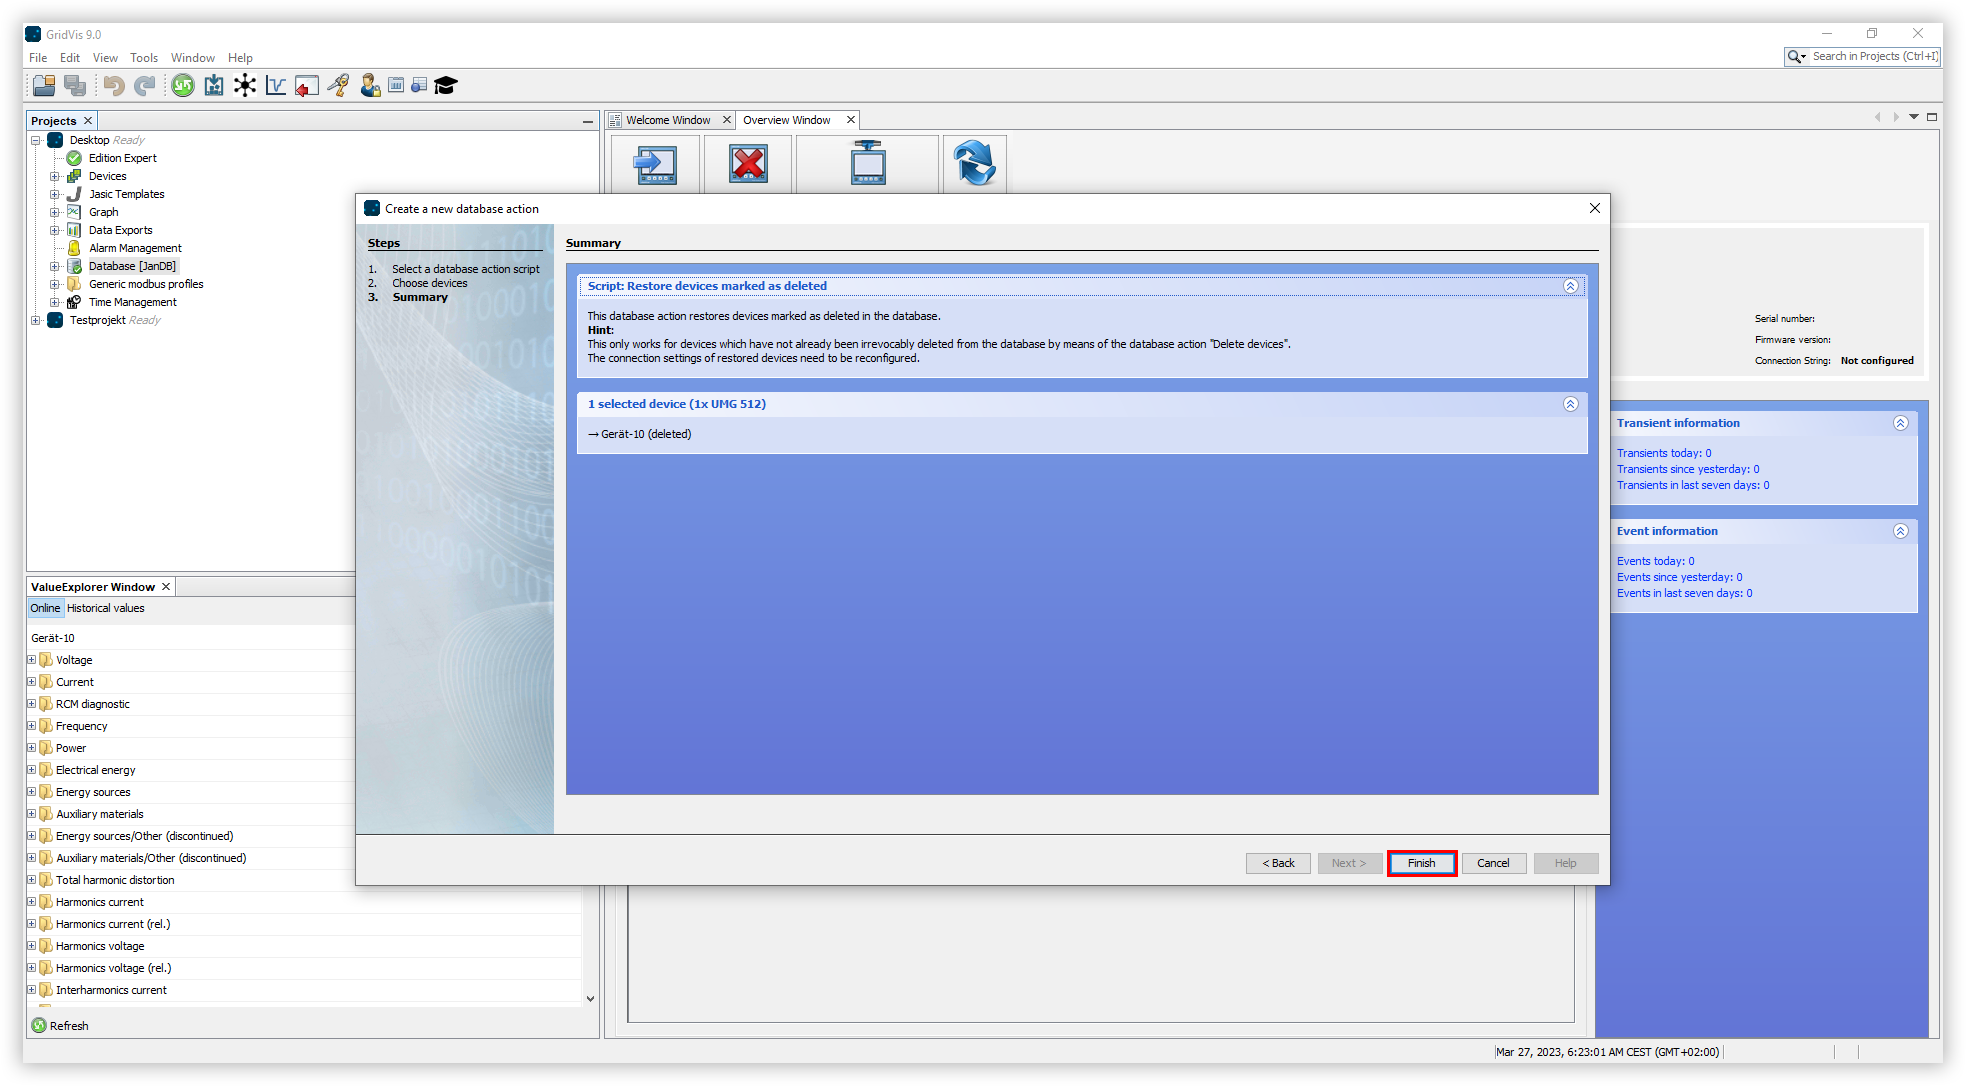Screen dimensions: 1966x1086
Task: Click the Back button
Action: (x=1278, y=863)
